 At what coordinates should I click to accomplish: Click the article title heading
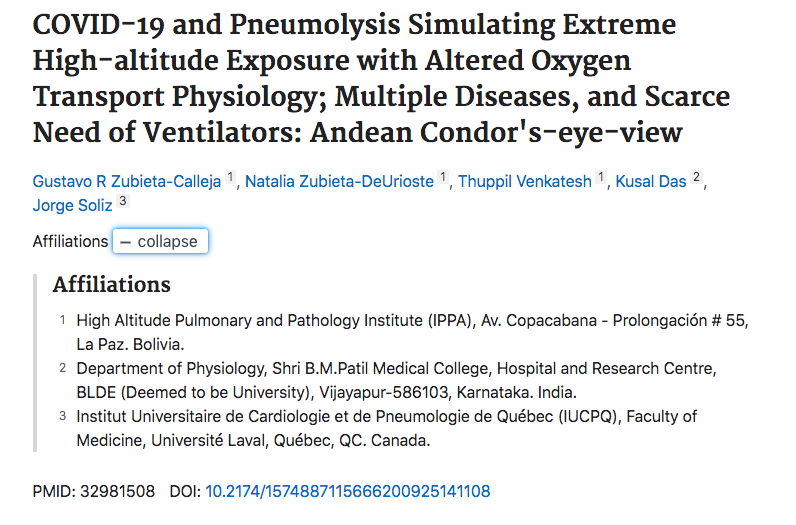[381, 78]
